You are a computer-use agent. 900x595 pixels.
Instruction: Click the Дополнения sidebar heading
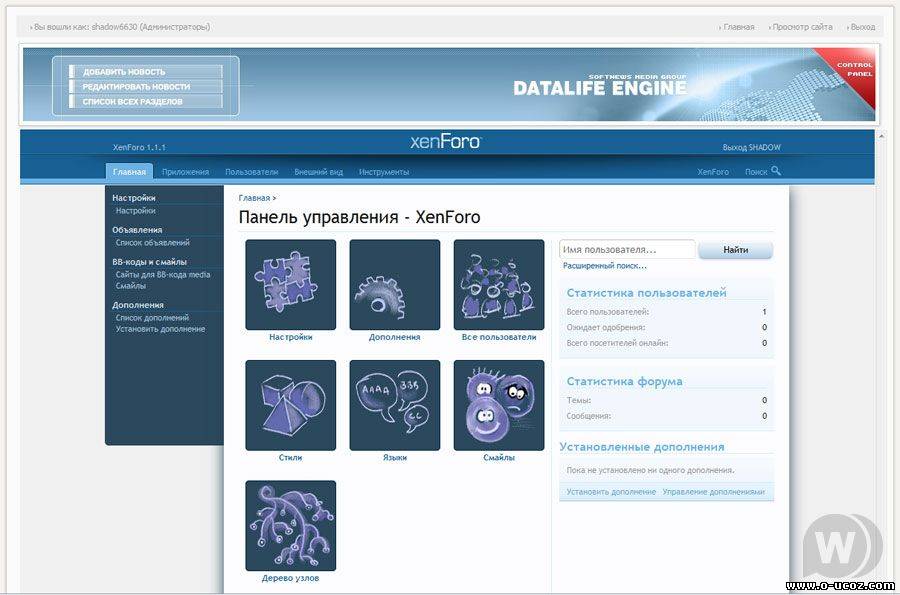[x=138, y=305]
